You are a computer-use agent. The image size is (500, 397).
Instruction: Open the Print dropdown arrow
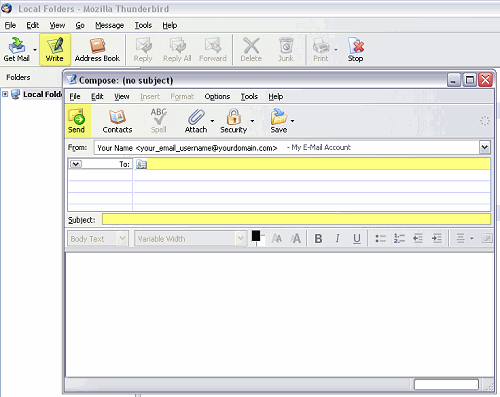(336, 50)
